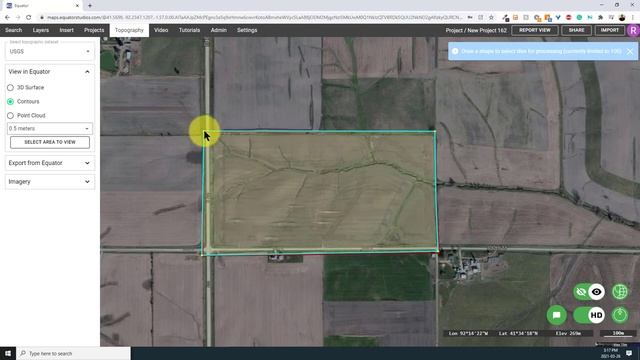Reload the page with refresh icon

[29, 18]
